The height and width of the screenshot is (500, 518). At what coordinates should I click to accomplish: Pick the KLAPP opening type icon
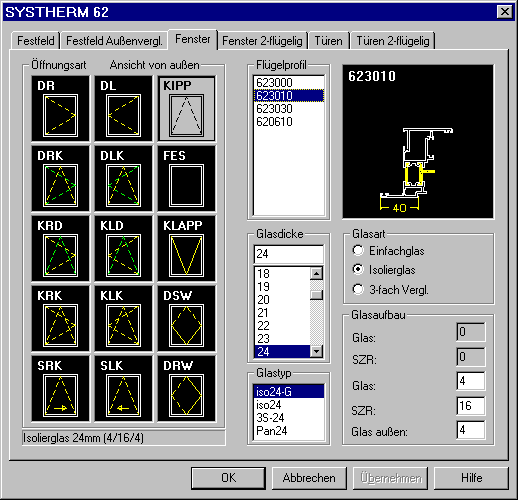click(186, 249)
